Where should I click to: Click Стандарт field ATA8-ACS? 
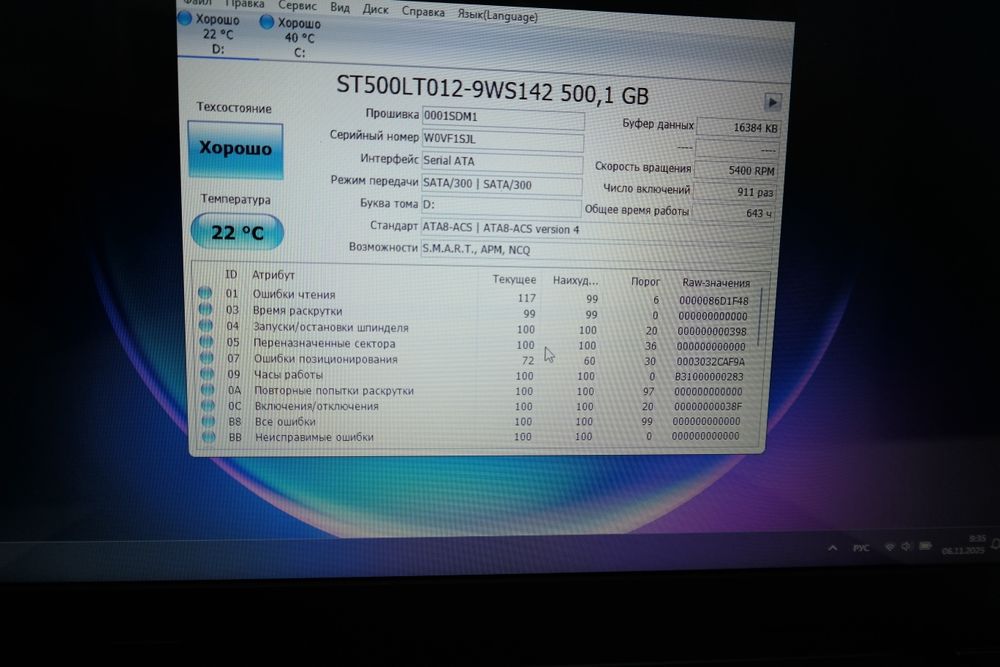tap(598, 230)
